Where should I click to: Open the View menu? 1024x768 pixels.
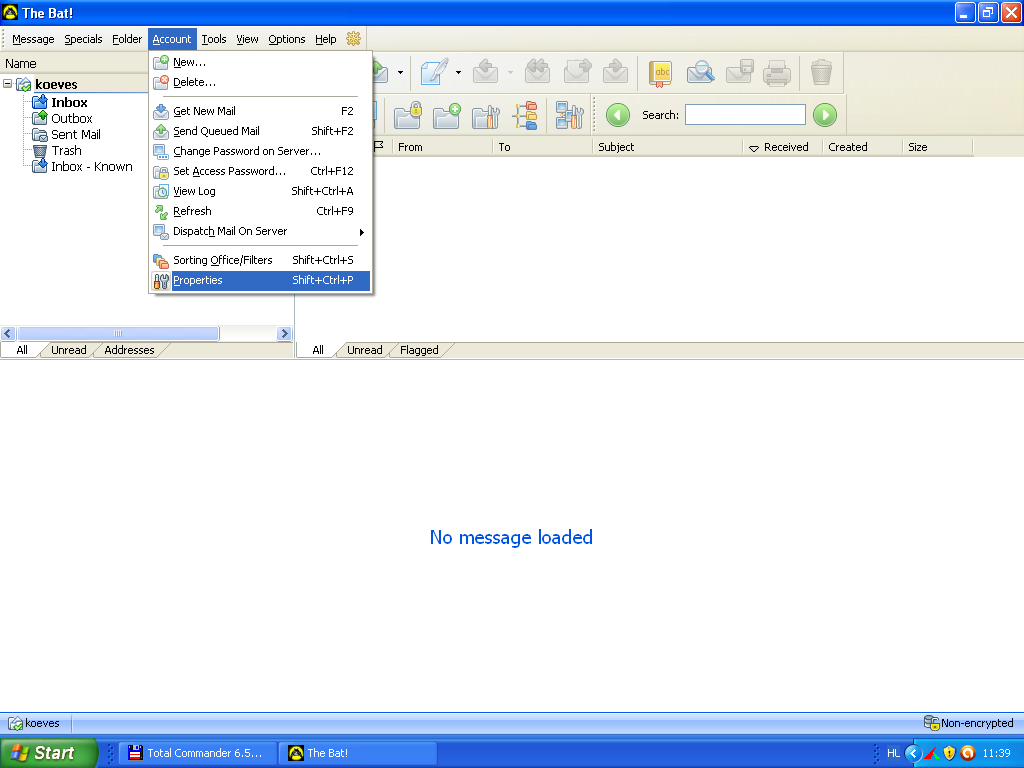pyautogui.click(x=247, y=39)
